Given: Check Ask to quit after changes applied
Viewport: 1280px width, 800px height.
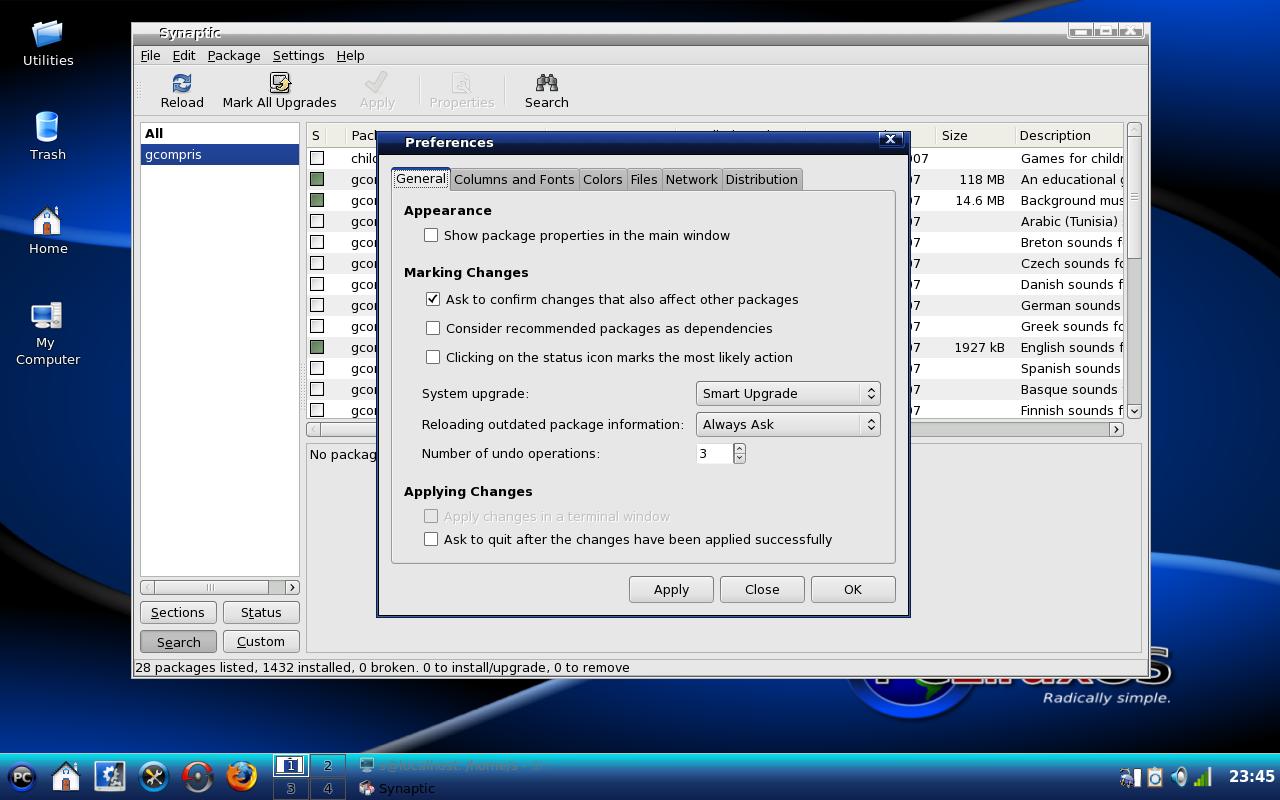Looking at the screenshot, I should [x=431, y=539].
